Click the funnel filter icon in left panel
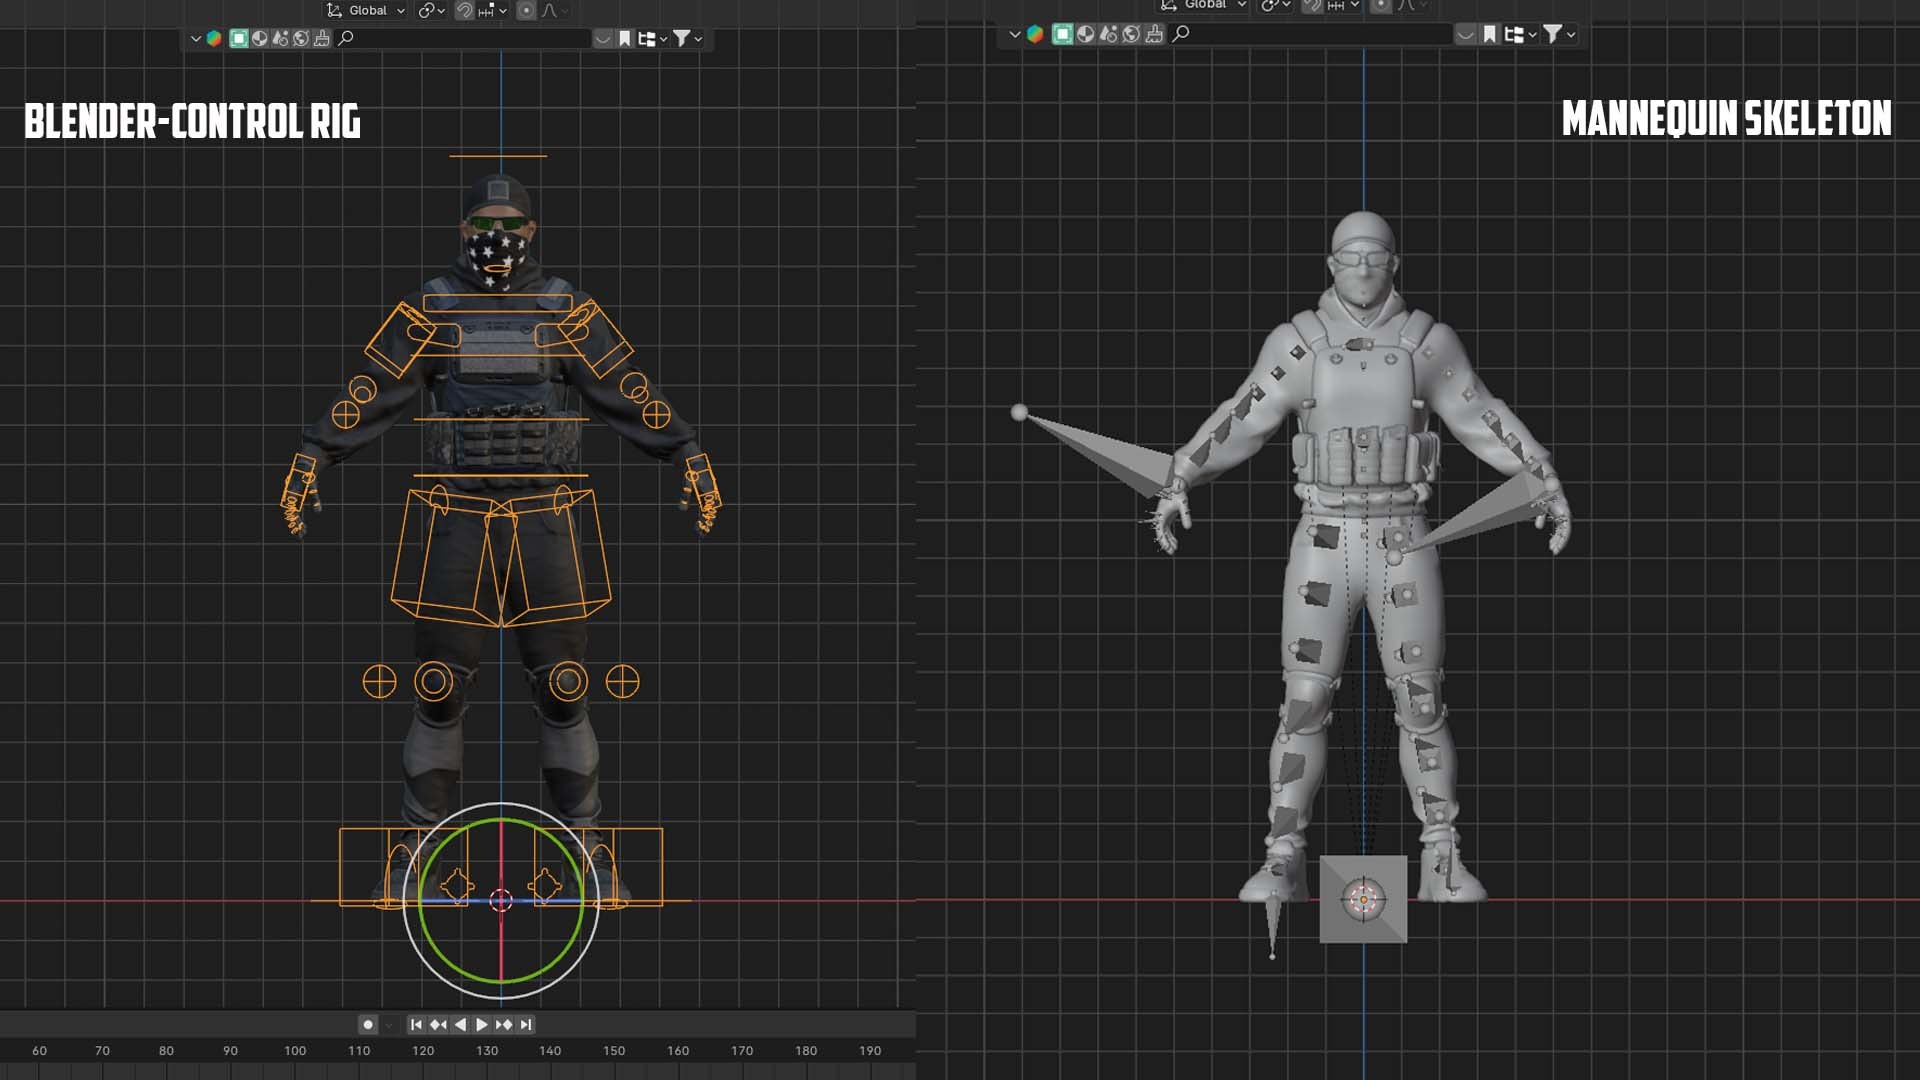 (681, 38)
